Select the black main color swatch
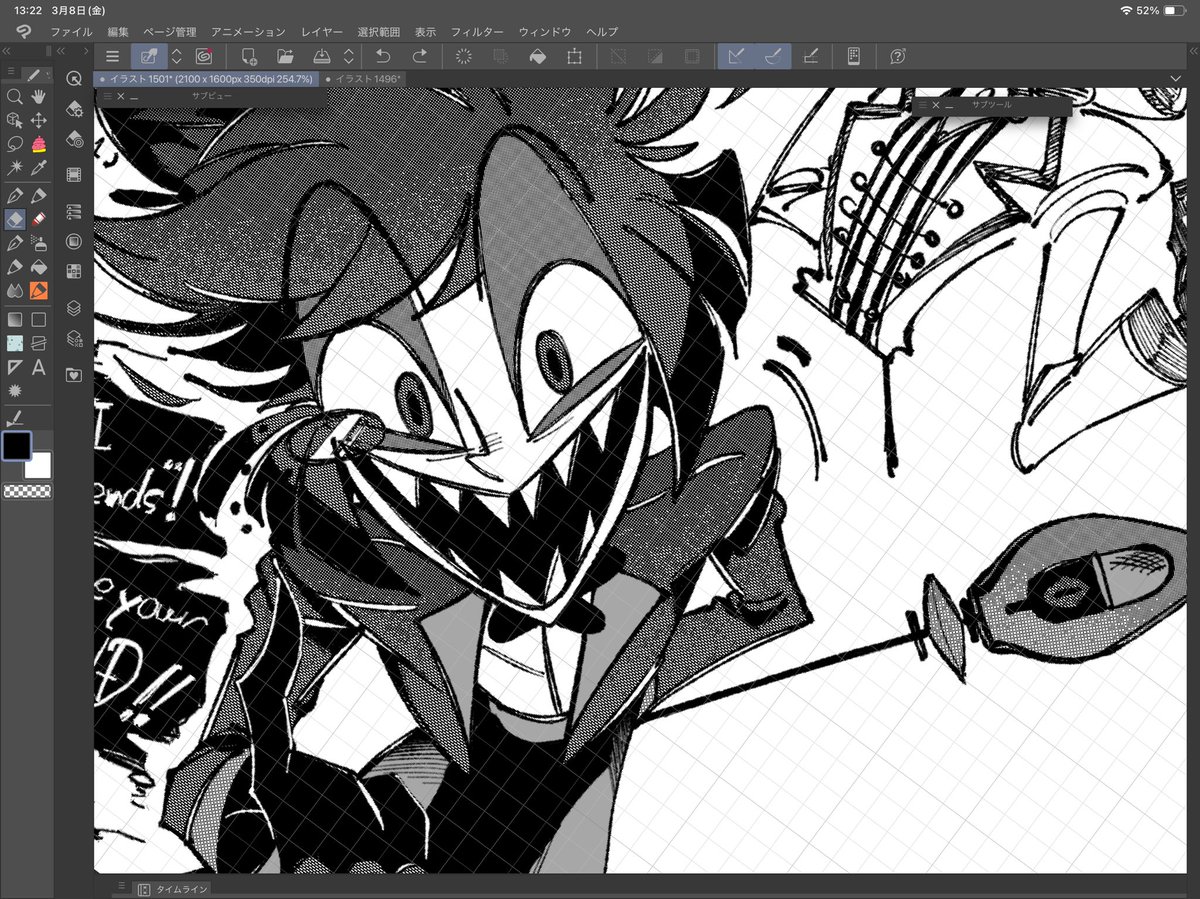The height and width of the screenshot is (899, 1200). click(16, 446)
